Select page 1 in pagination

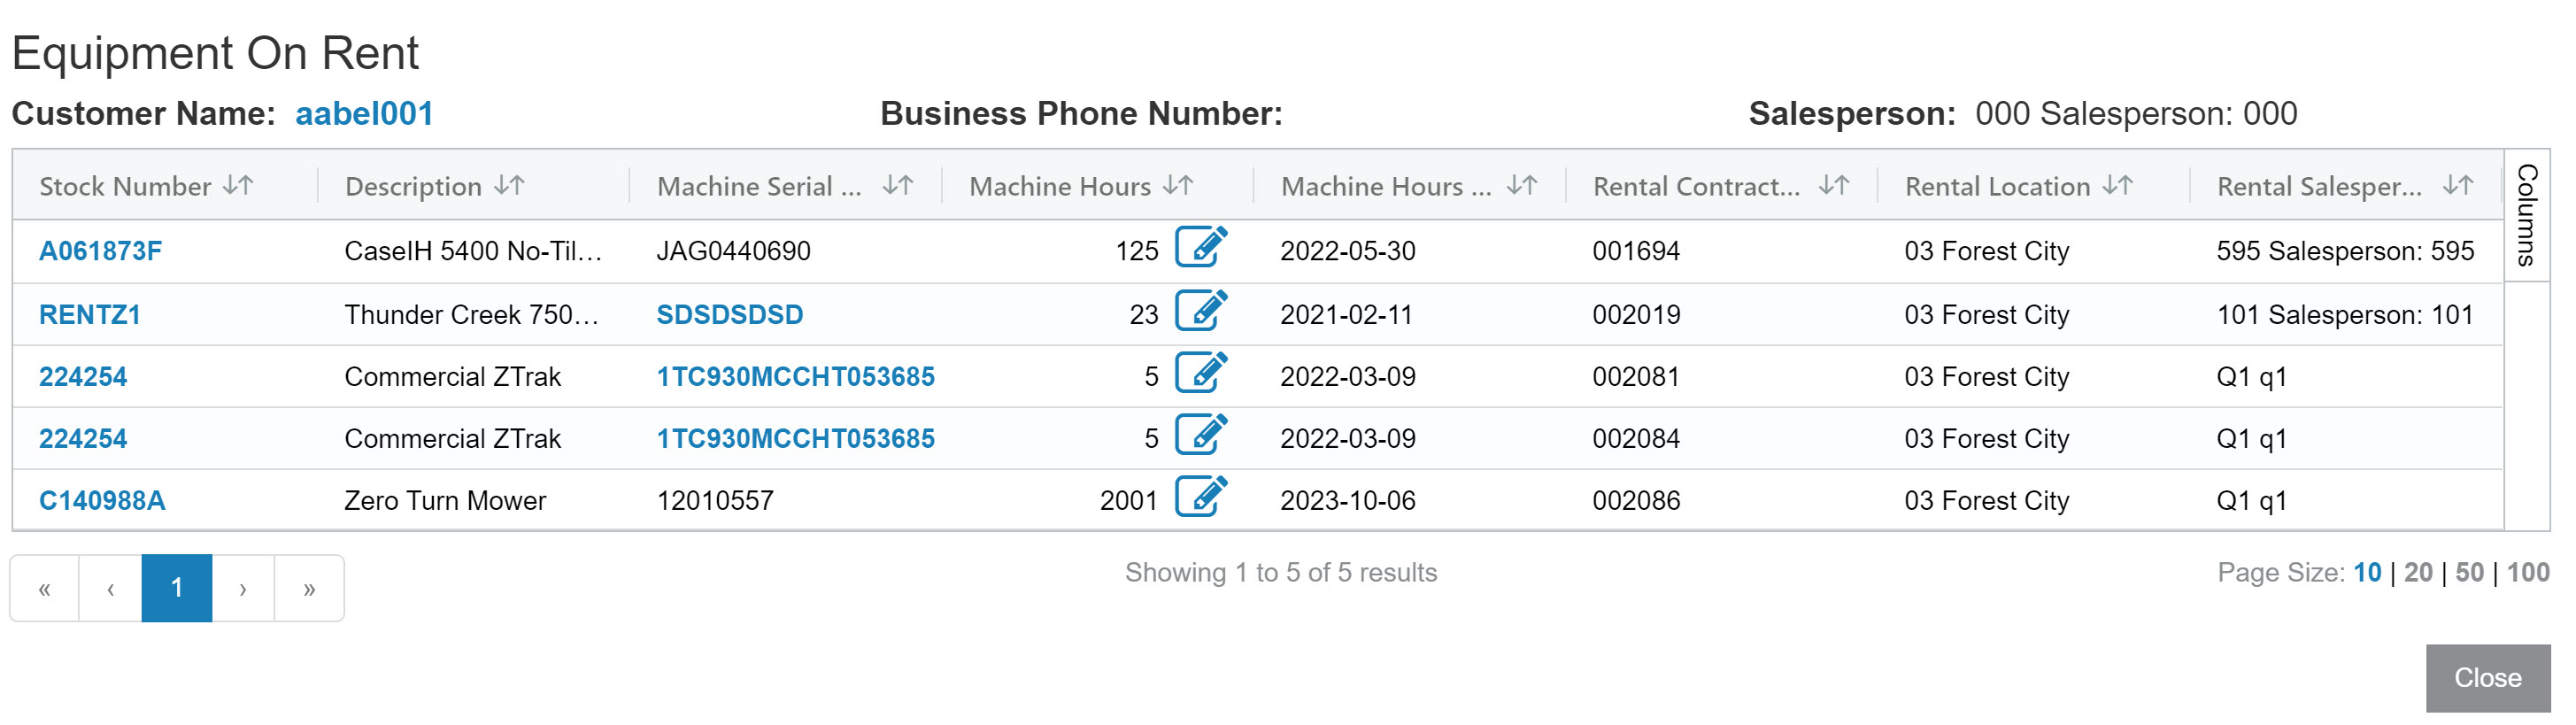[177, 588]
